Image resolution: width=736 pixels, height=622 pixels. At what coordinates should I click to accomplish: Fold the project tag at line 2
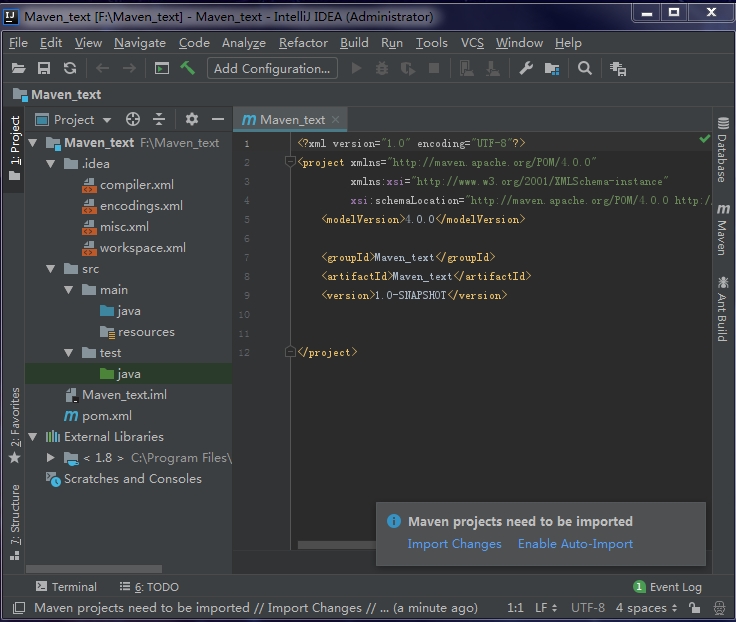pyautogui.click(x=290, y=162)
